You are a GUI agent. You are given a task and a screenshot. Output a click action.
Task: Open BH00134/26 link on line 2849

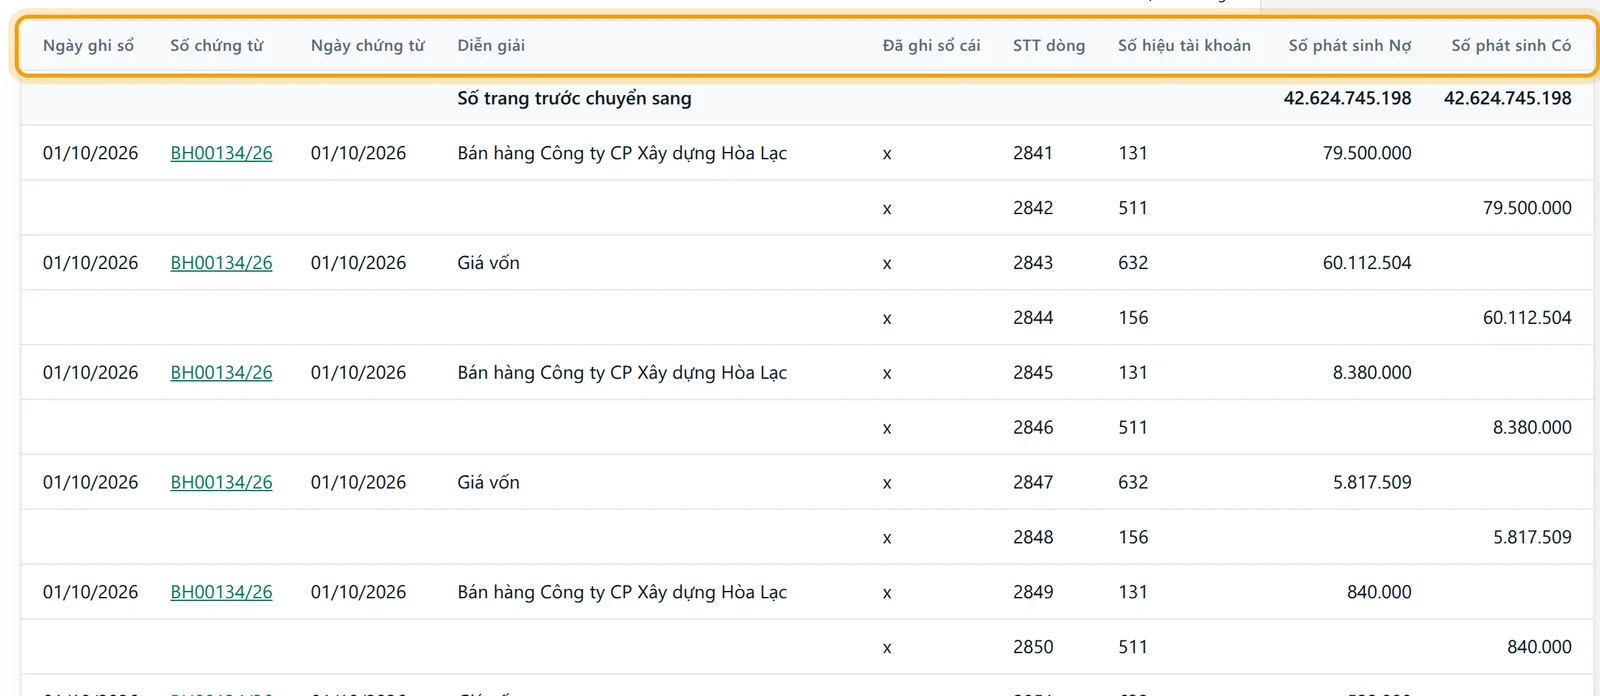(x=221, y=593)
